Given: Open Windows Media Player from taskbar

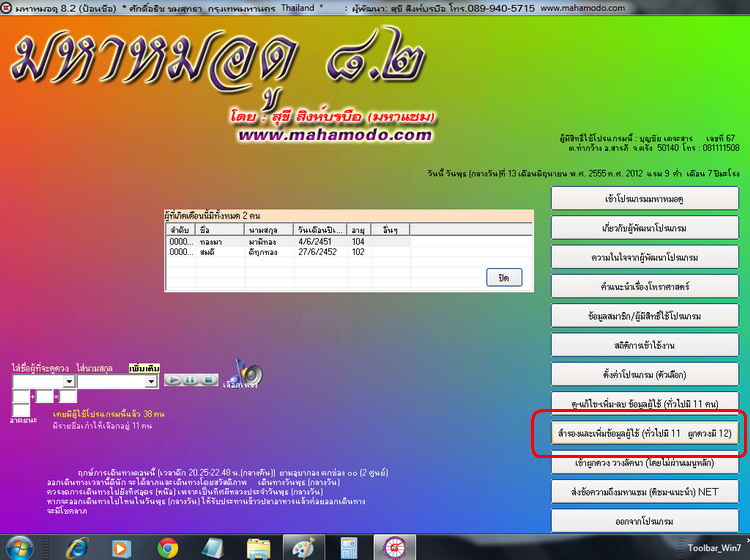Looking at the screenshot, I should [121, 548].
